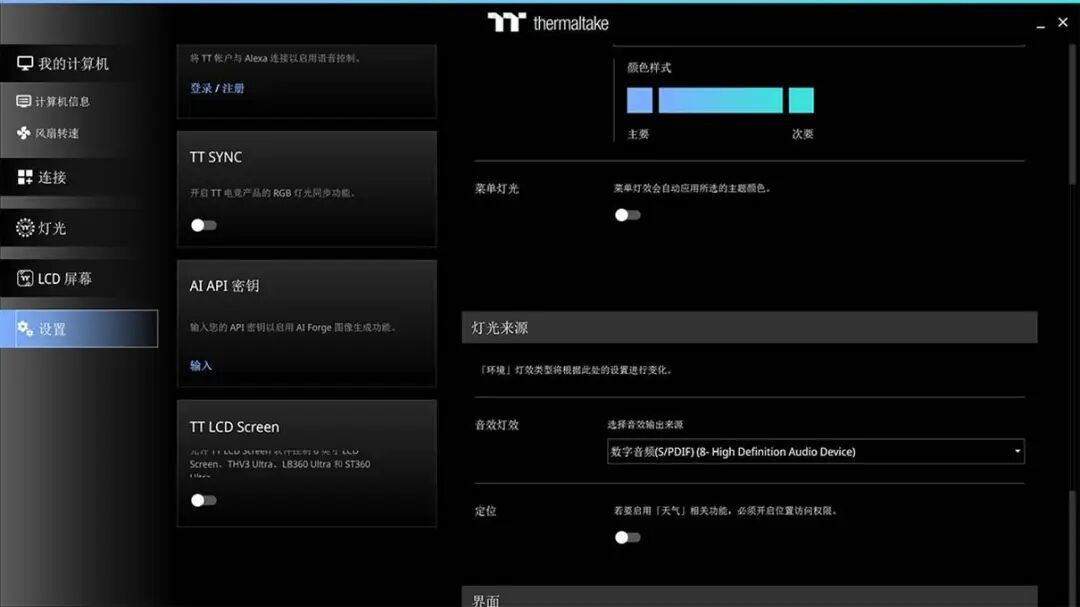Image resolution: width=1080 pixels, height=607 pixels.
Task: Click the TT SYNC card title
Action: point(216,157)
